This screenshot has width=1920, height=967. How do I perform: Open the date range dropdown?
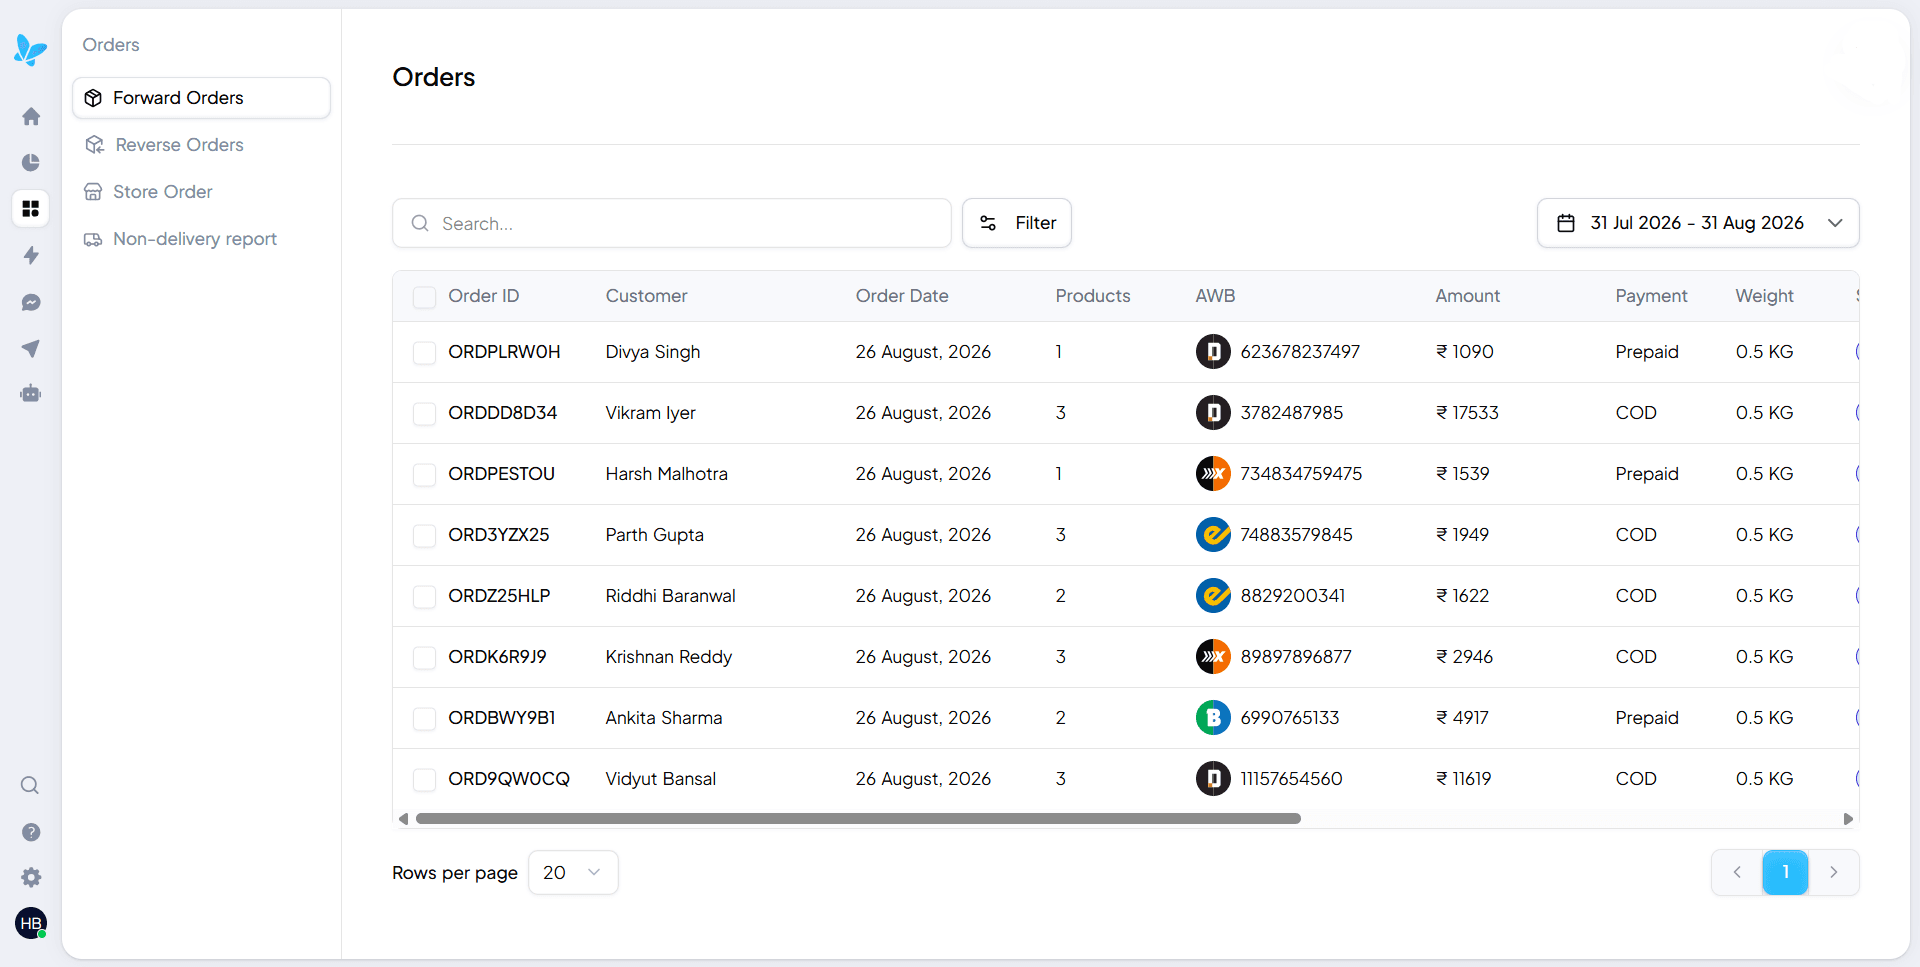tap(1698, 223)
